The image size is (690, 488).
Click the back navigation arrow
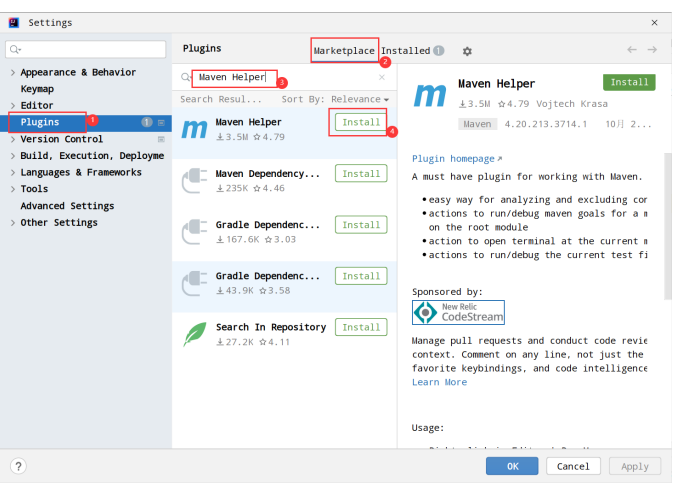pyautogui.click(x=631, y=50)
